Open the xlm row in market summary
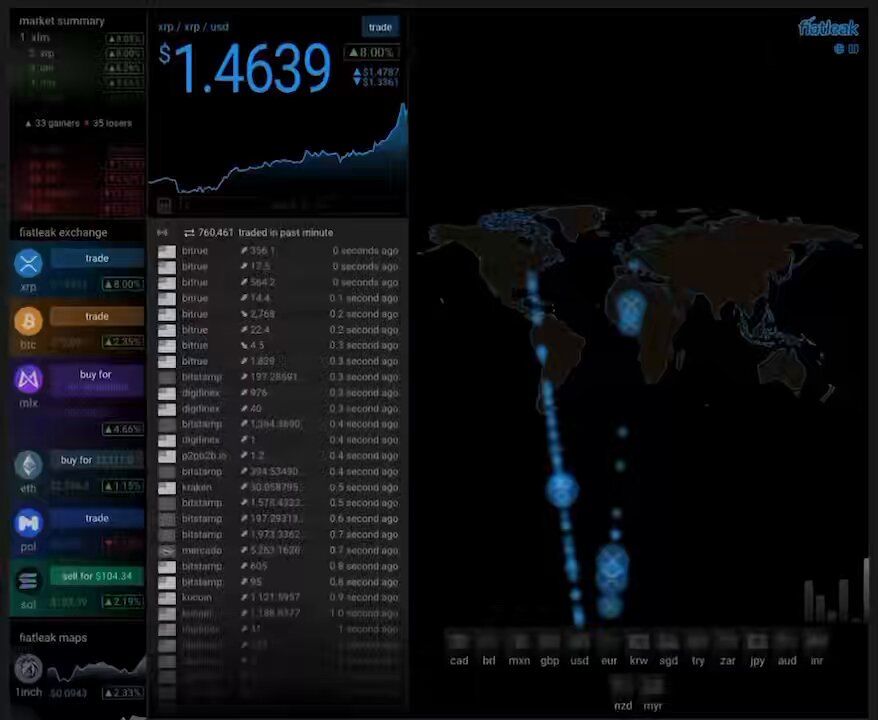Image resolution: width=878 pixels, height=720 pixels. click(81, 38)
